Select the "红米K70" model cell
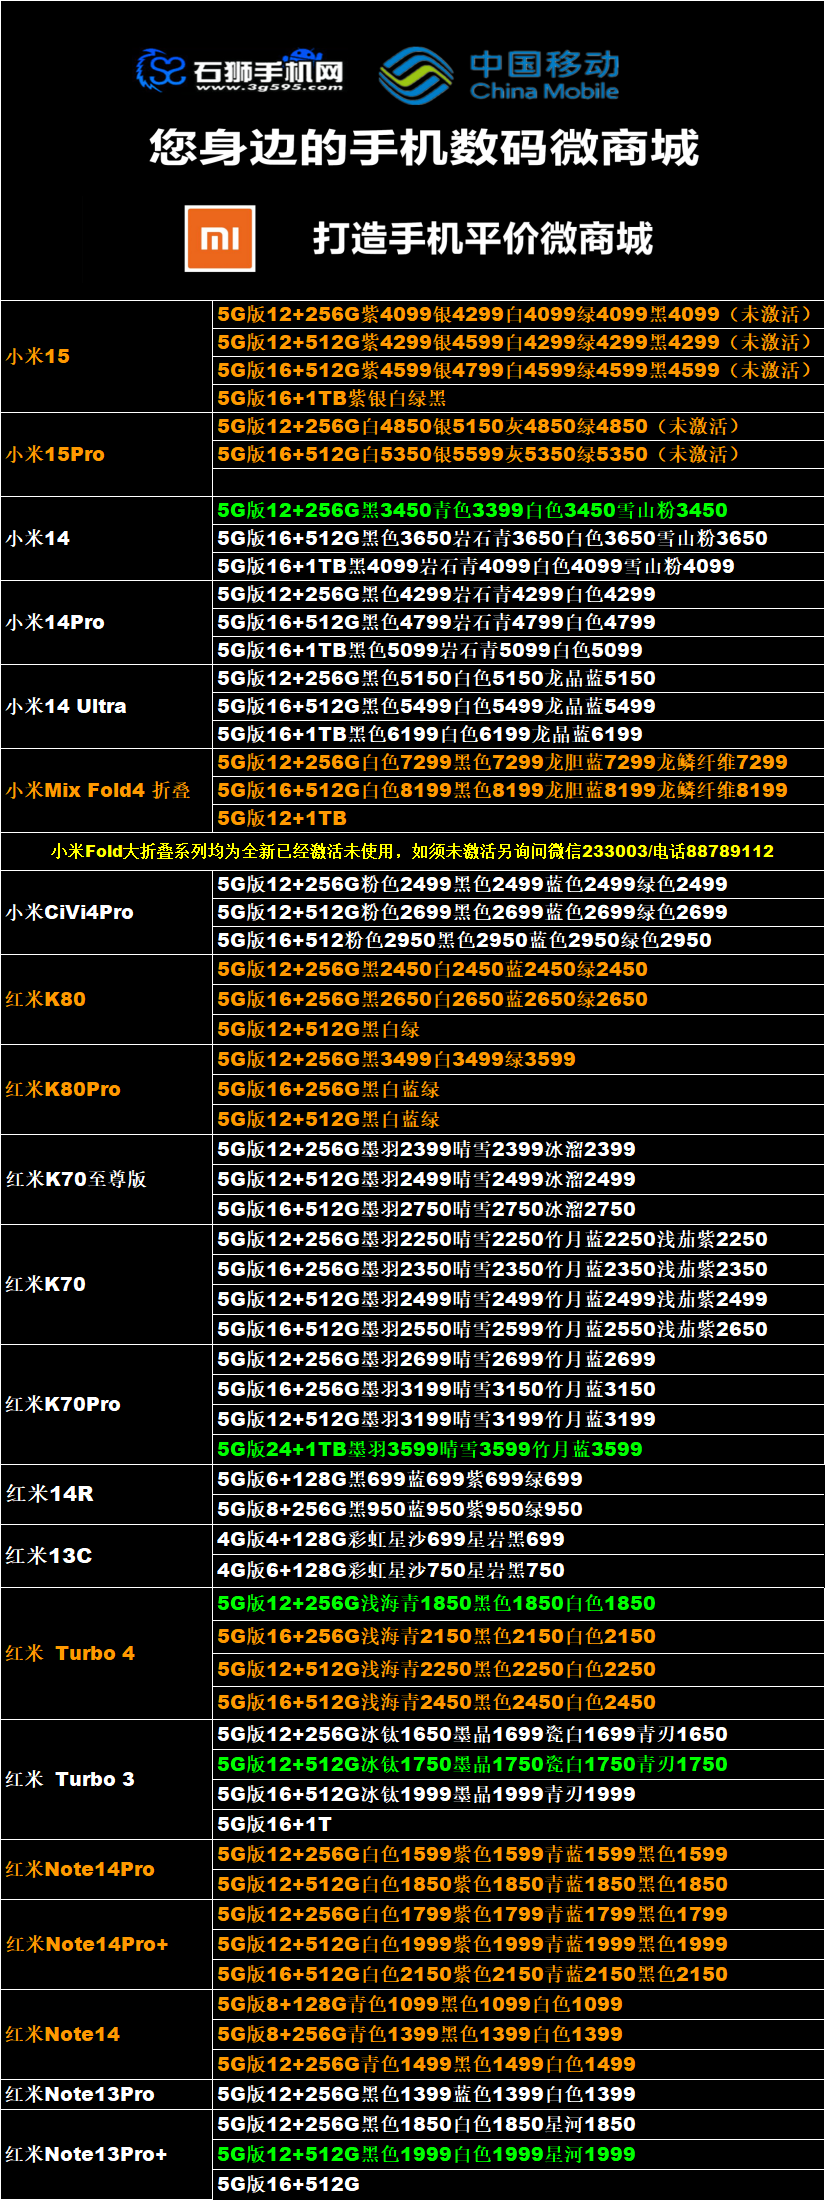This screenshot has width=825, height=2200. click(x=107, y=1284)
